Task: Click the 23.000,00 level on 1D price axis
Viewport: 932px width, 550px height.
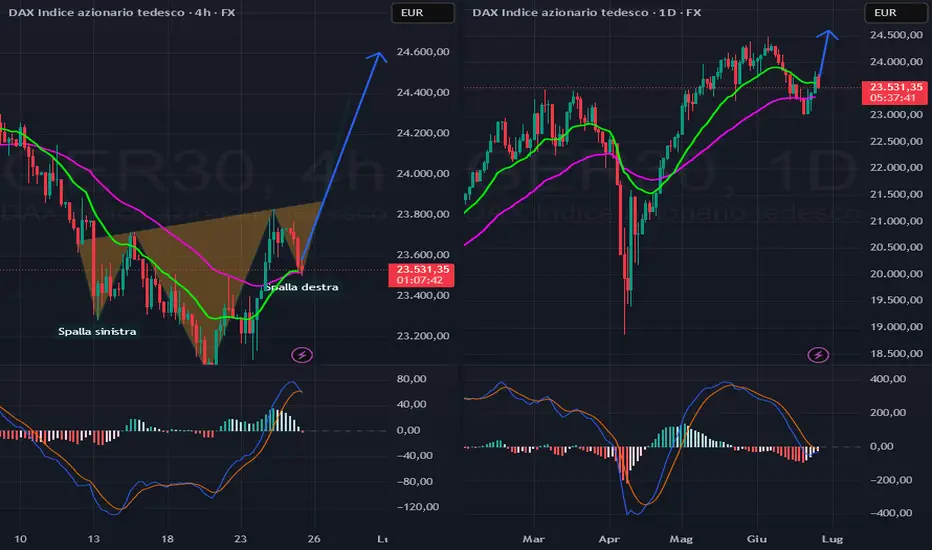Action: click(896, 115)
